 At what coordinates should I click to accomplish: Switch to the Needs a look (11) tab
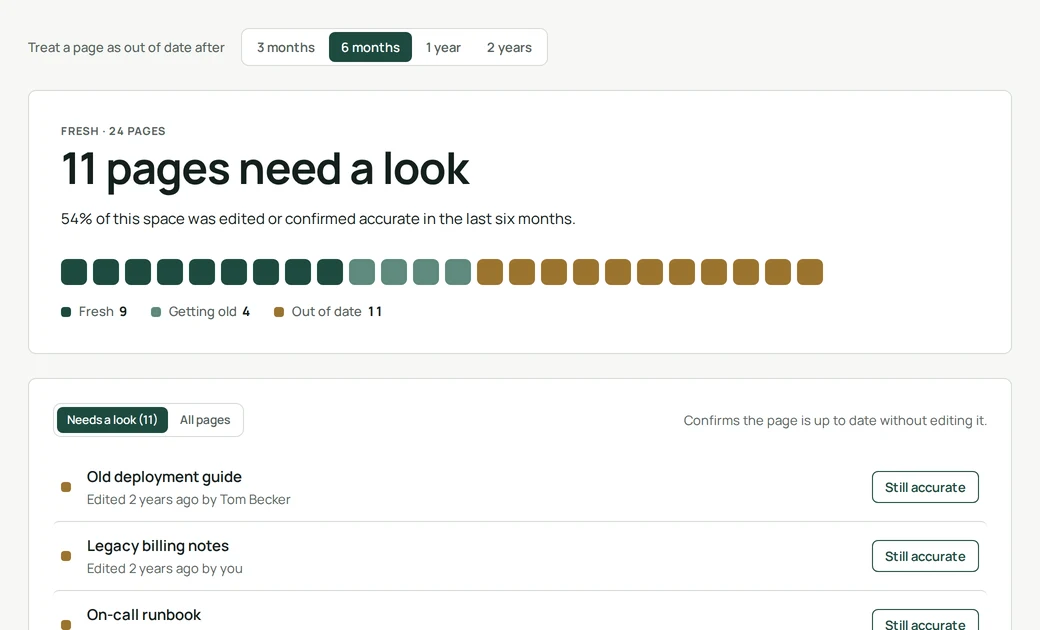click(x=112, y=420)
